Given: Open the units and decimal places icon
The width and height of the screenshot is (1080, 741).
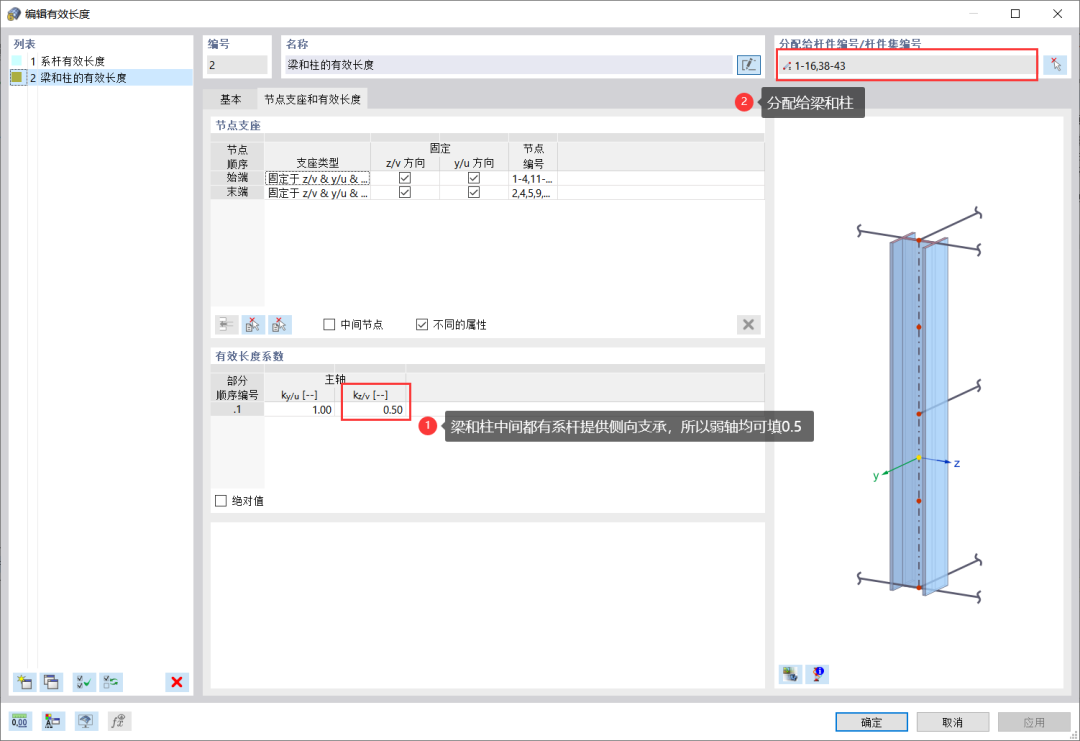Looking at the screenshot, I should [x=20, y=721].
